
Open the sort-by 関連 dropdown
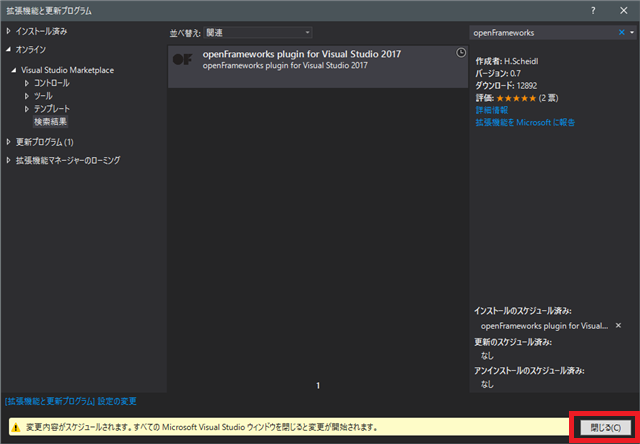[x=258, y=33]
